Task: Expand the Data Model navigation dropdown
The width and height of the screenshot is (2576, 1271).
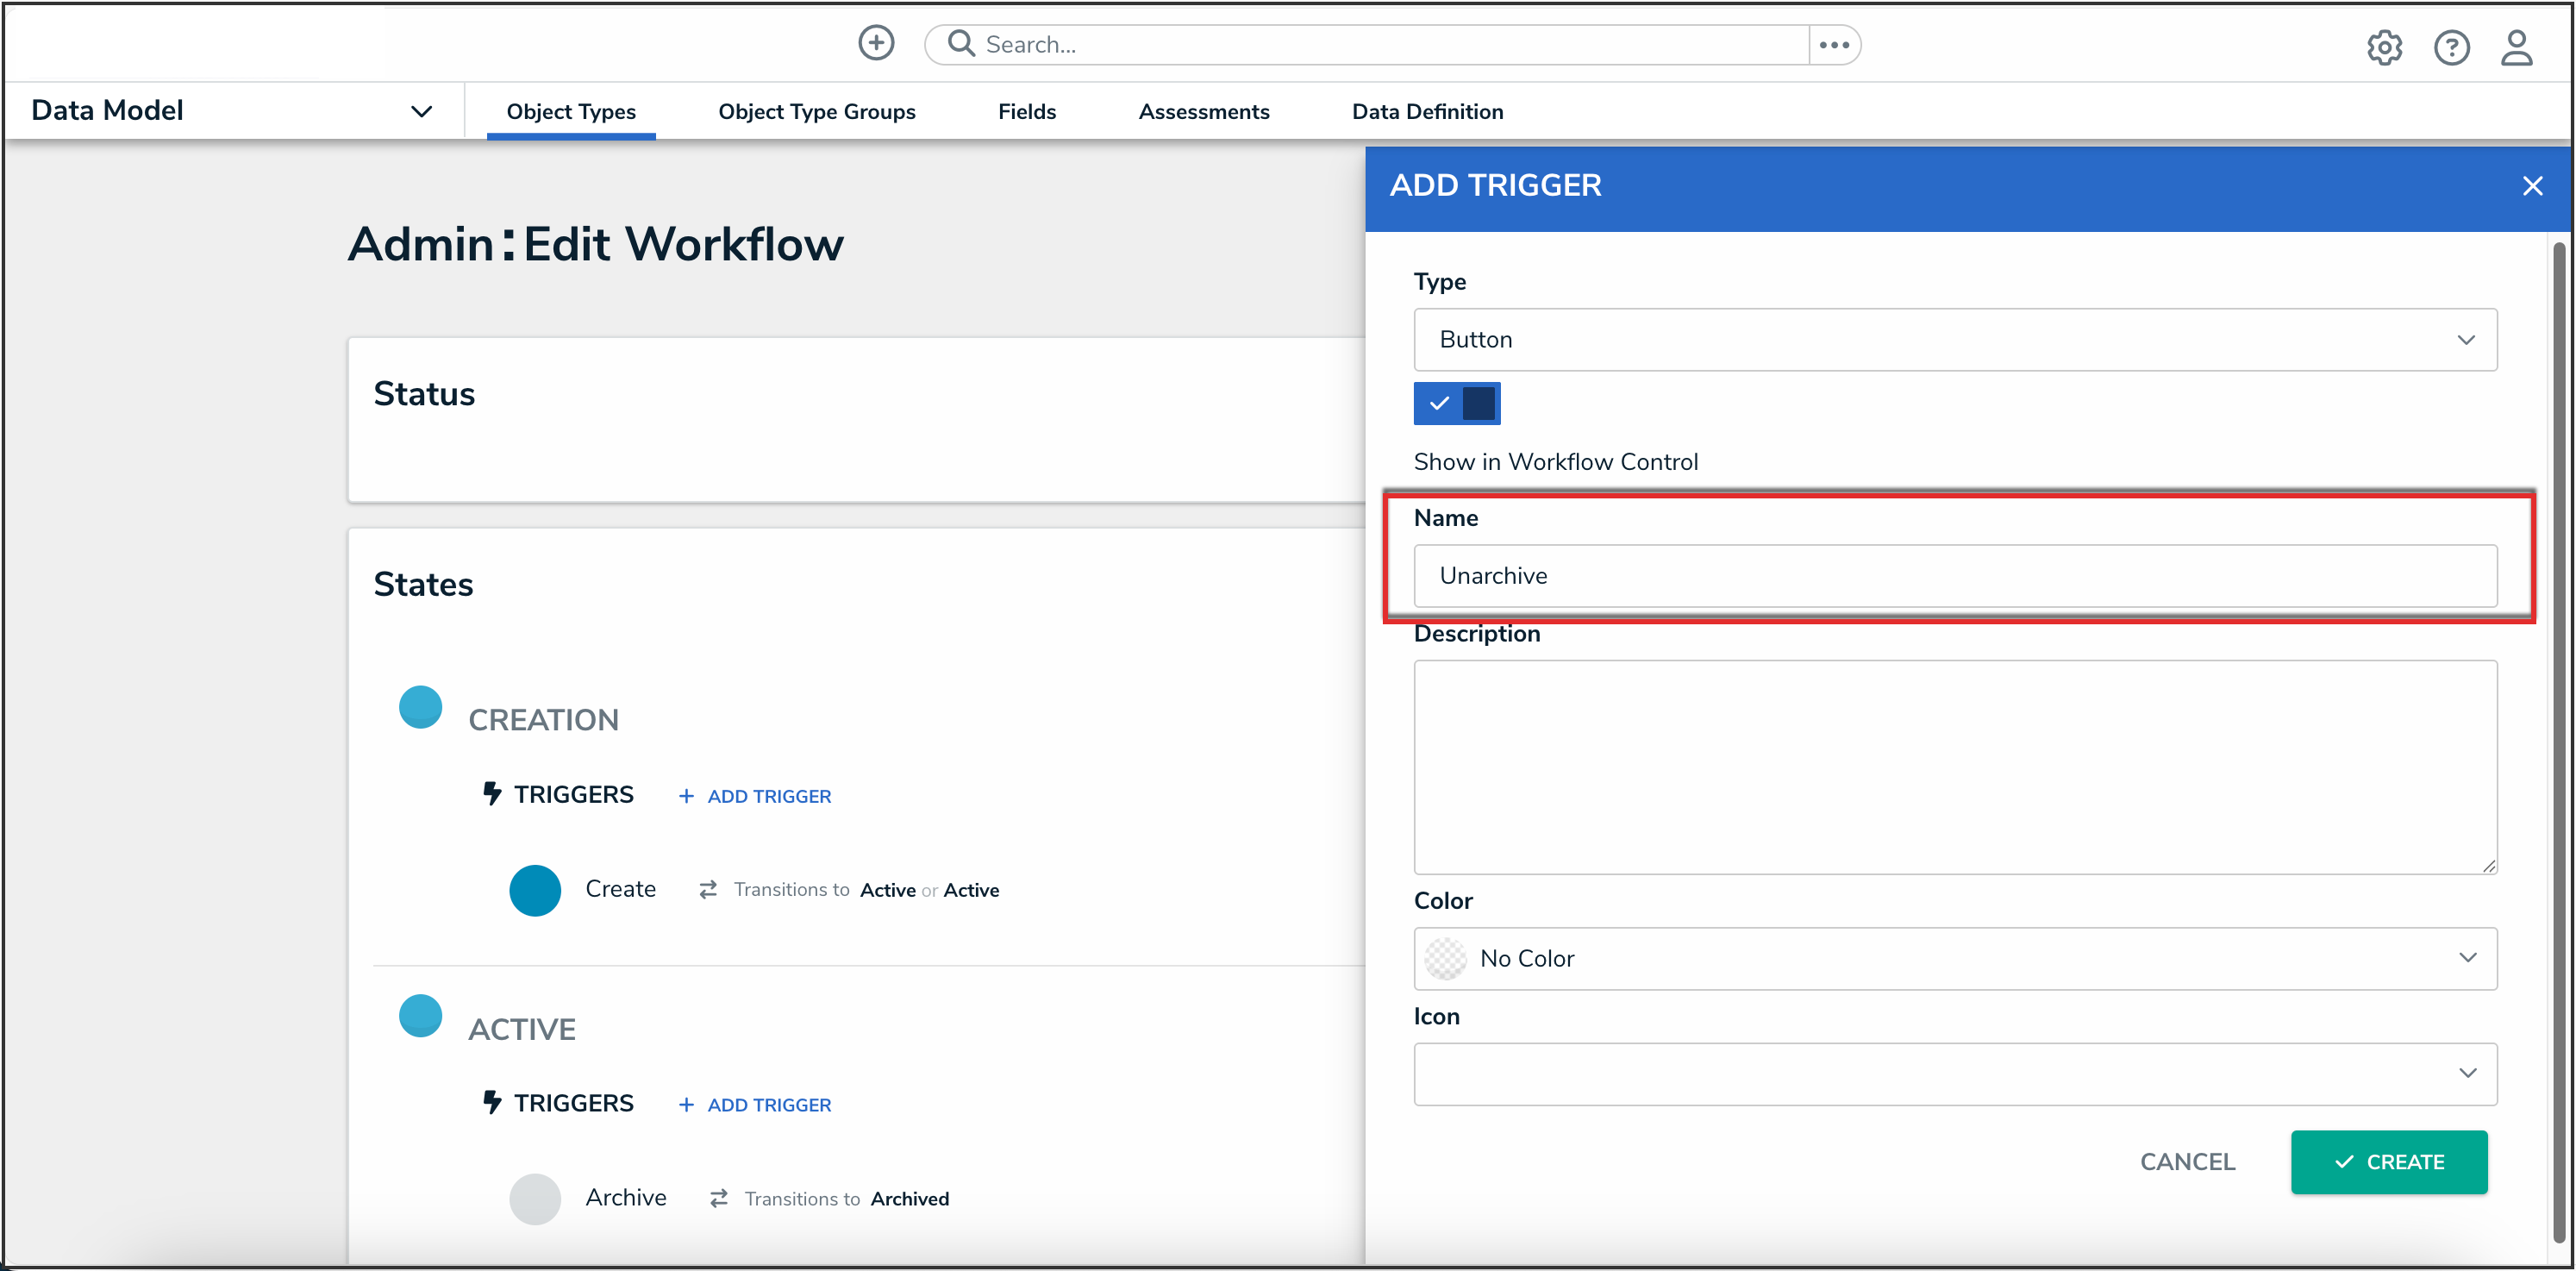Action: 421,111
